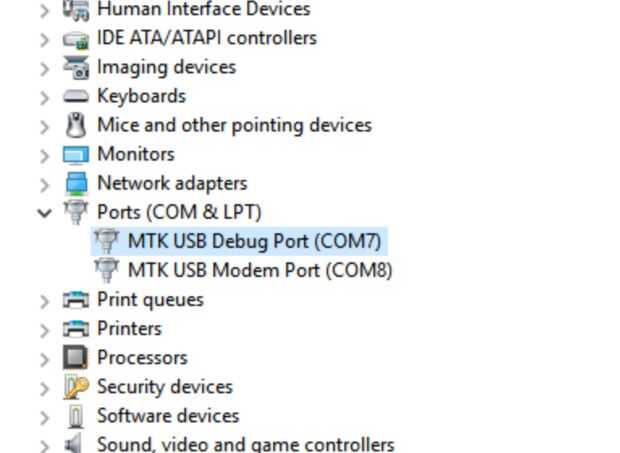Image resolution: width=620 pixels, height=453 pixels.
Task: Click the Sound controllers speaker icon
Action: (76, 444)
